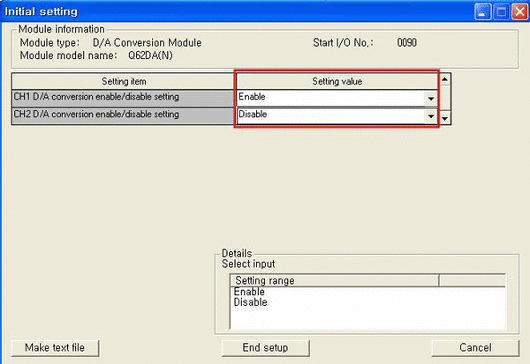Screen dimensions: 530x364
Task: Cancel the Initial setting dialog
Action: [x=475, y=348]
